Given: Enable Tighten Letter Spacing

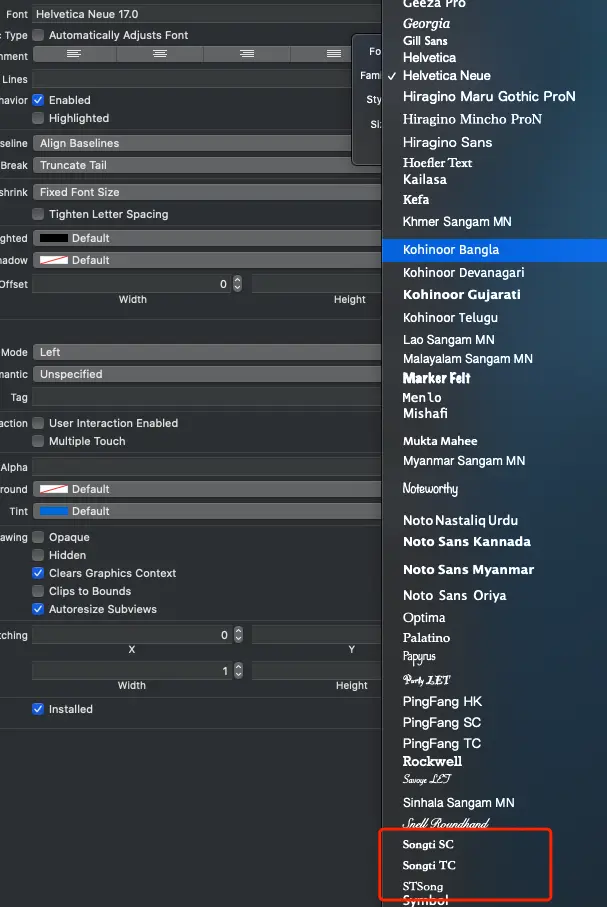Looking at the screenshot, I should pos(38,214).
